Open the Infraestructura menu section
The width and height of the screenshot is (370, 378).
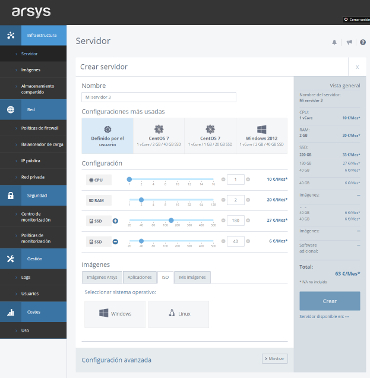click(33, 35)
